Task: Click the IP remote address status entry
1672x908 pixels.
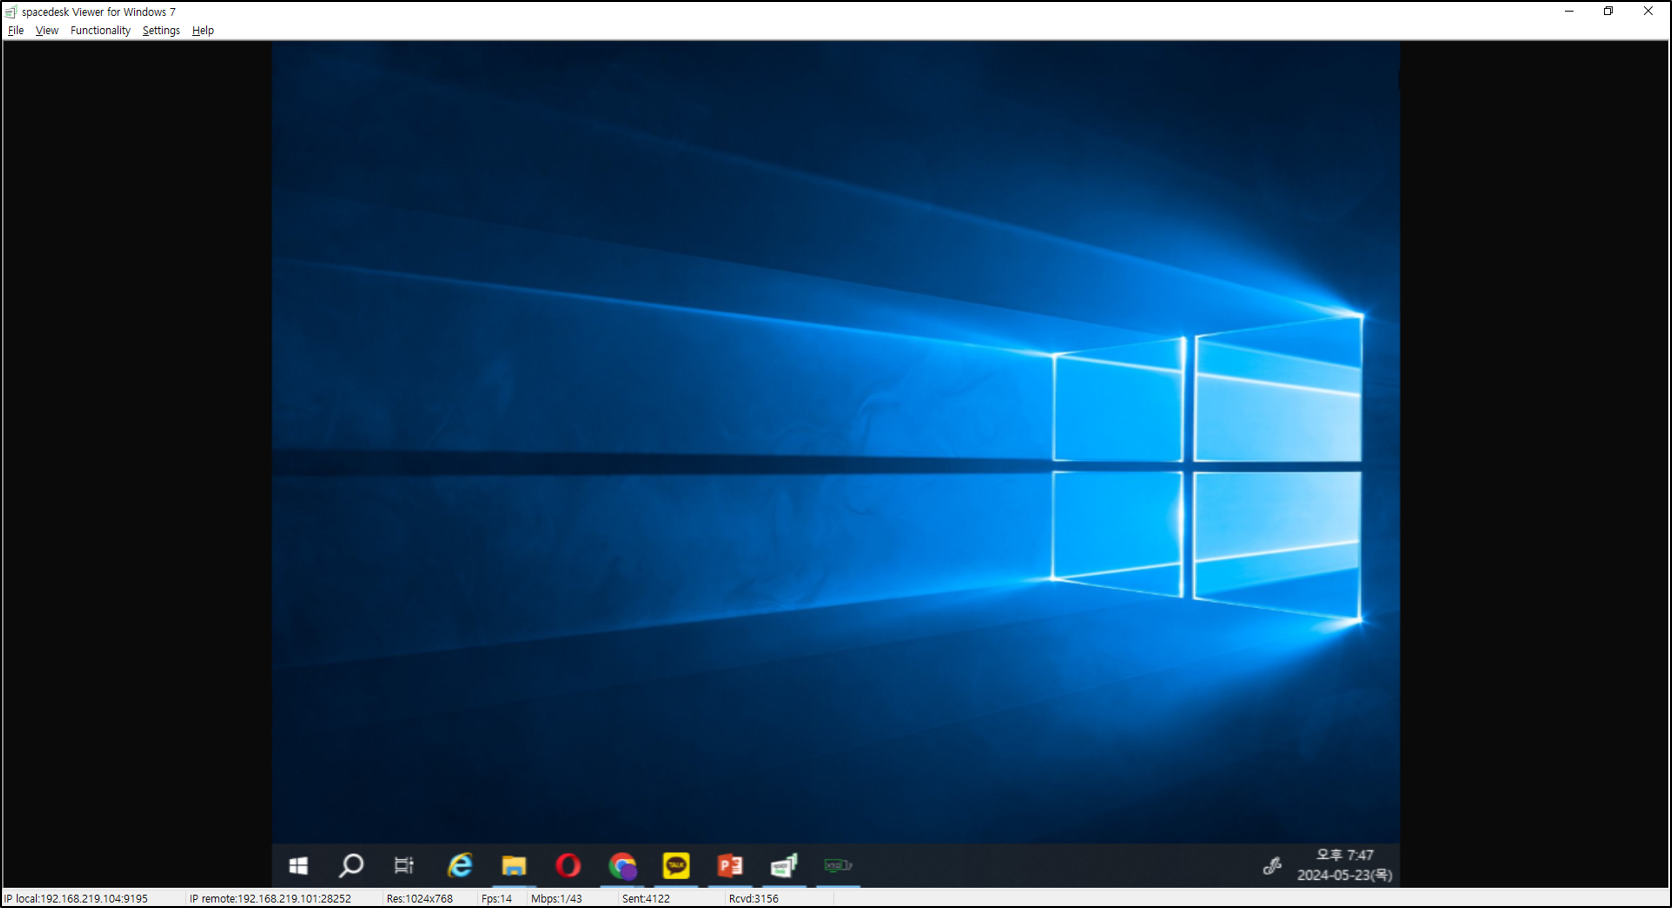Action: click(270, 899)
